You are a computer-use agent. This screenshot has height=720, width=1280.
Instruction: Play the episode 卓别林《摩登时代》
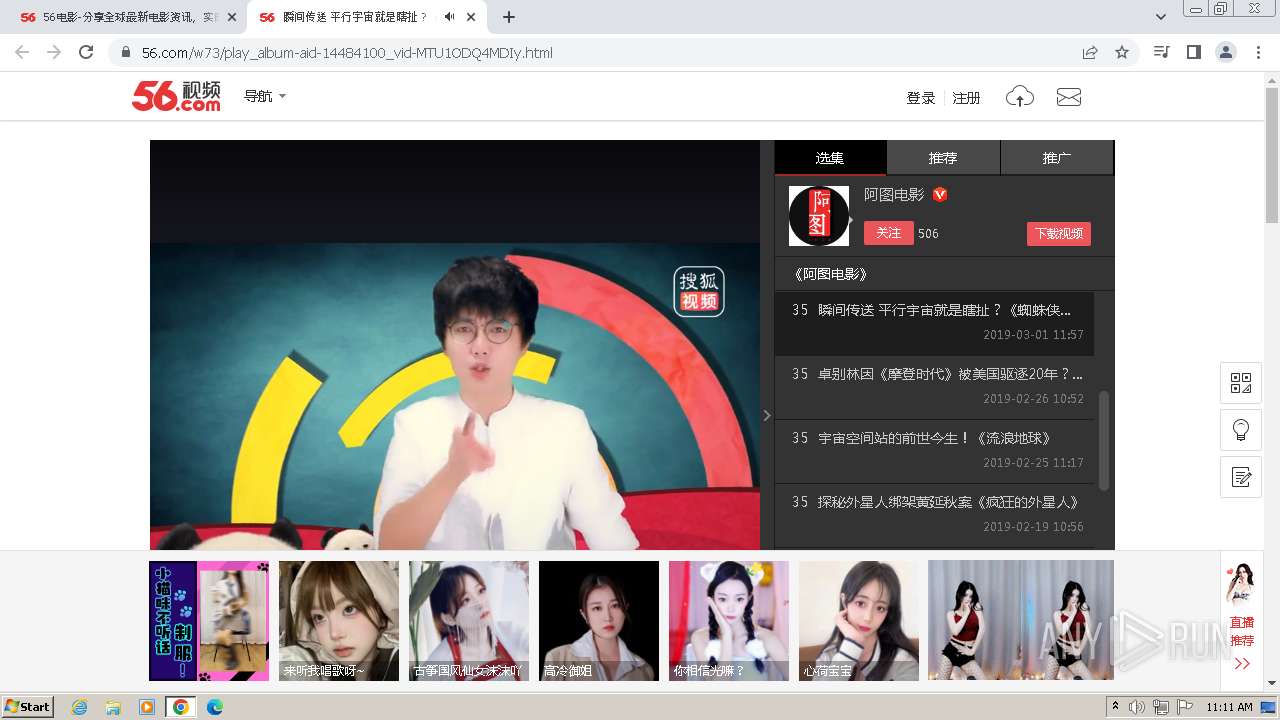coord(934,387)
